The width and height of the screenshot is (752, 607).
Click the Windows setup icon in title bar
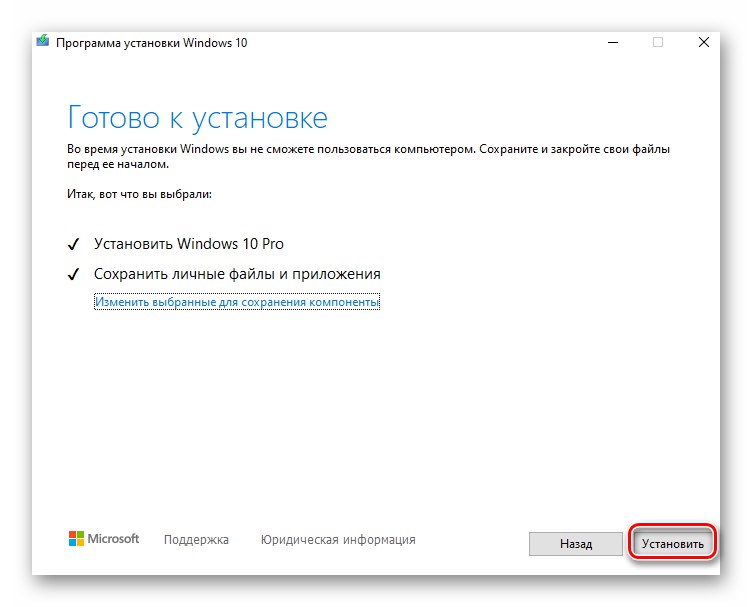pyautogui.click(x=43, y=41)
